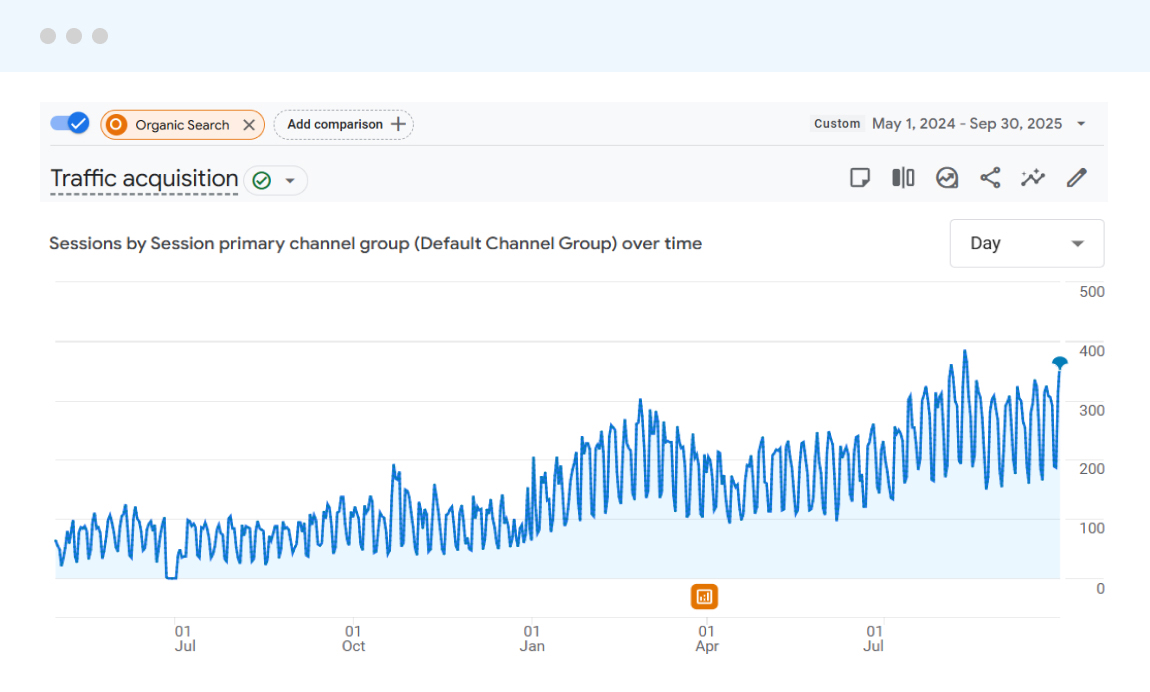Disable the comparison filter toggle switch
The width and height of the screenshot is (1150, 692).
coord(69,122)
